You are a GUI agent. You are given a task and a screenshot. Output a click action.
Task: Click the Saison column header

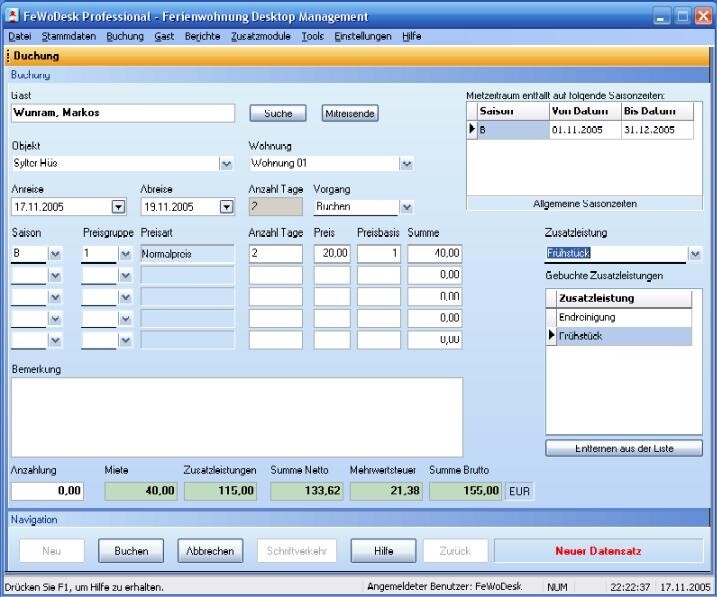click(x=513, y=111)
